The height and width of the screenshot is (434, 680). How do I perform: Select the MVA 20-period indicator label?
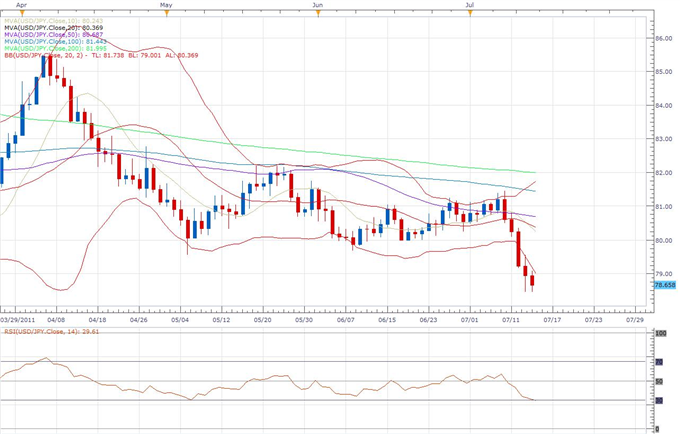tap(50, 29)
